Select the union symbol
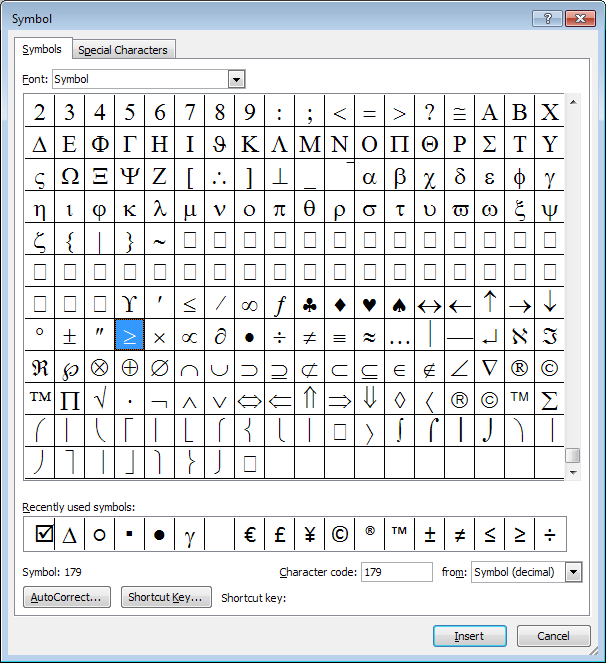The image size is (606, 663). coord(219,367)
